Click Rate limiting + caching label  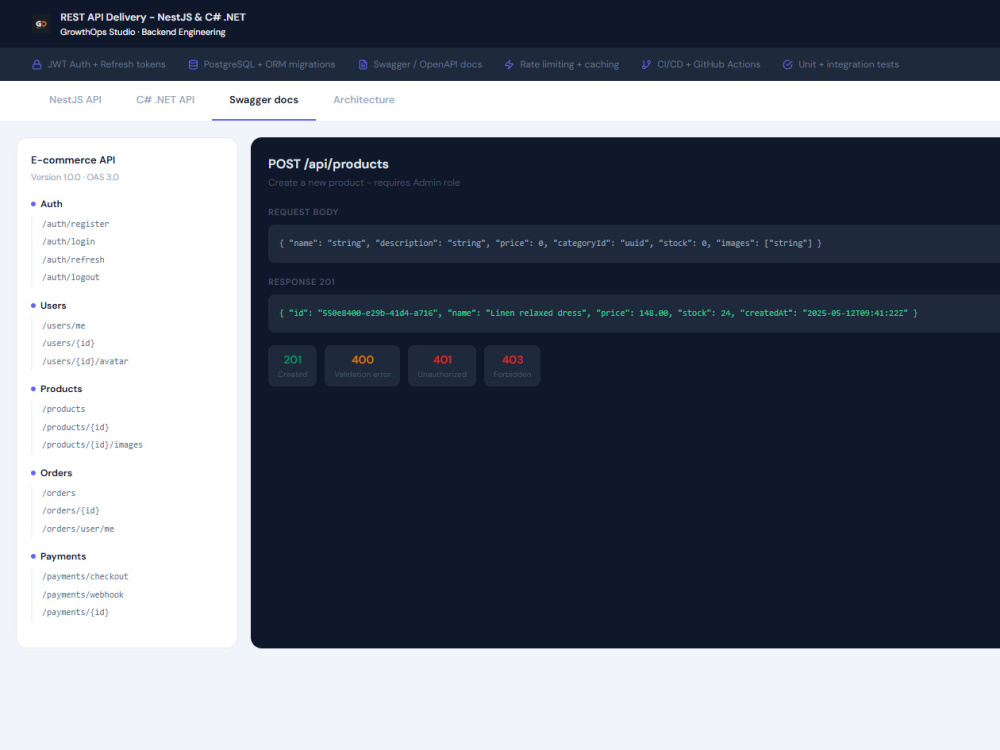tap(569, 64)
